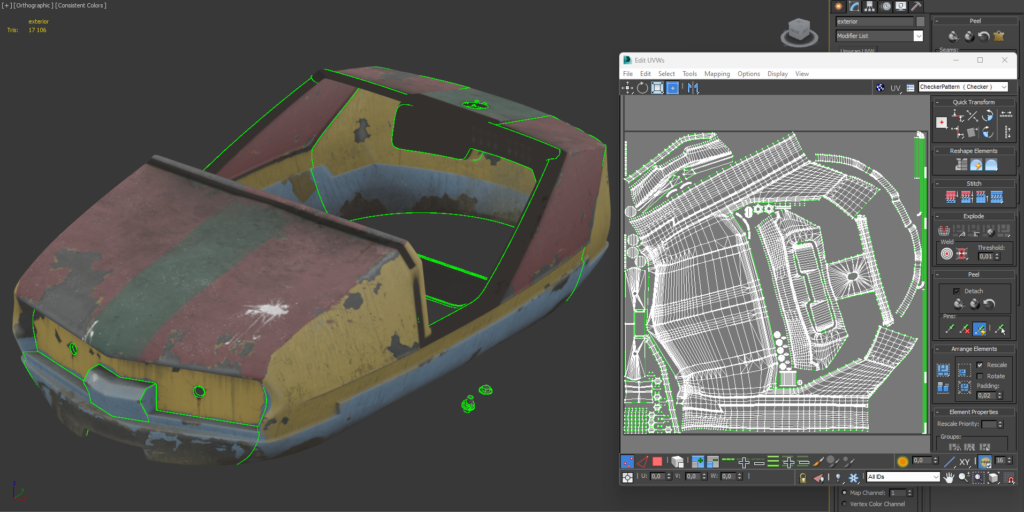Select the Move tool in UV editor toolbar

tap(627, 88)
